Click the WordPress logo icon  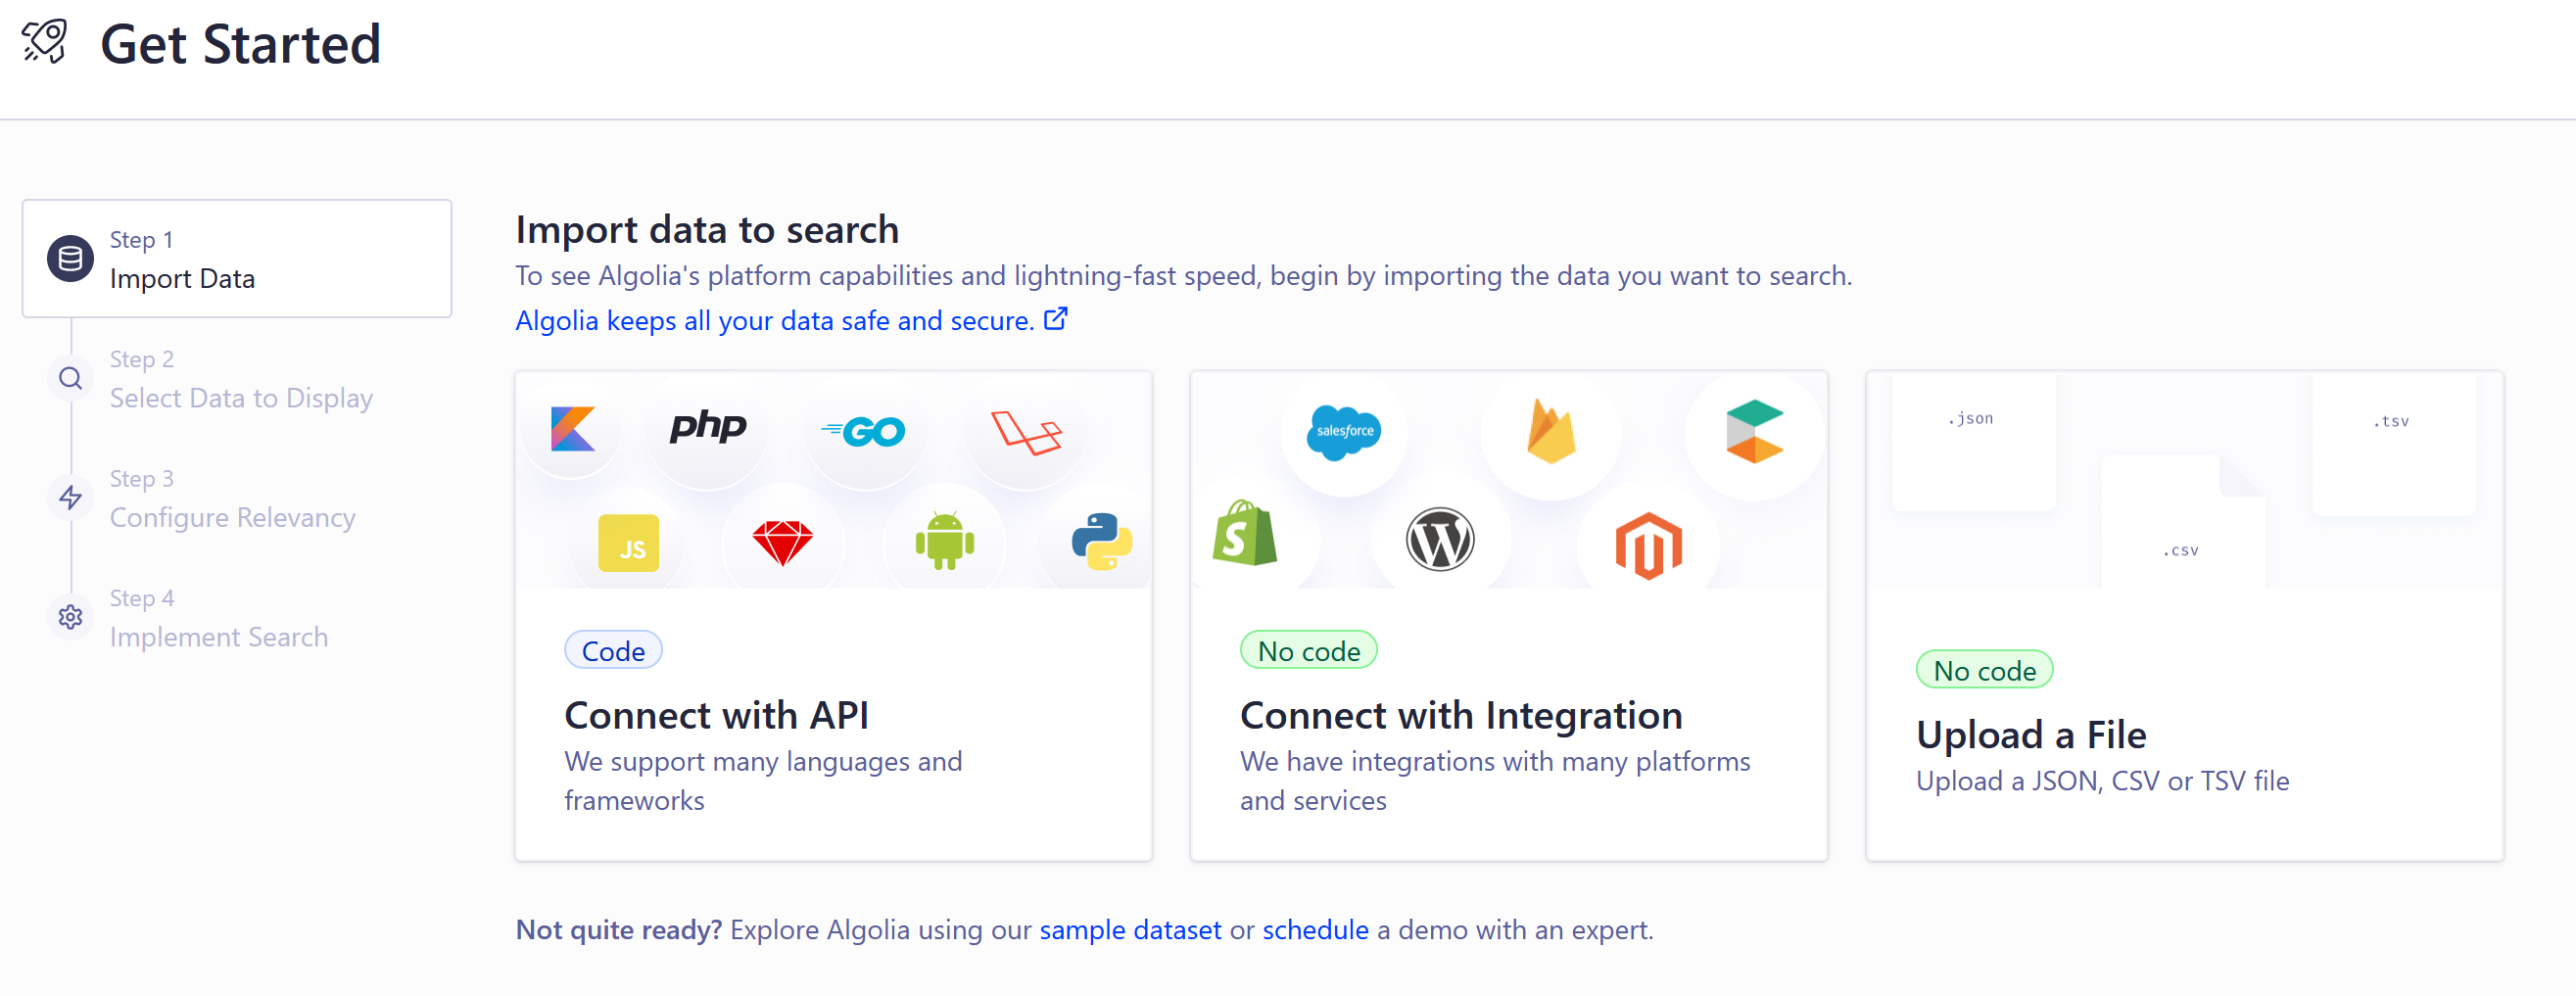point(1440,539)
